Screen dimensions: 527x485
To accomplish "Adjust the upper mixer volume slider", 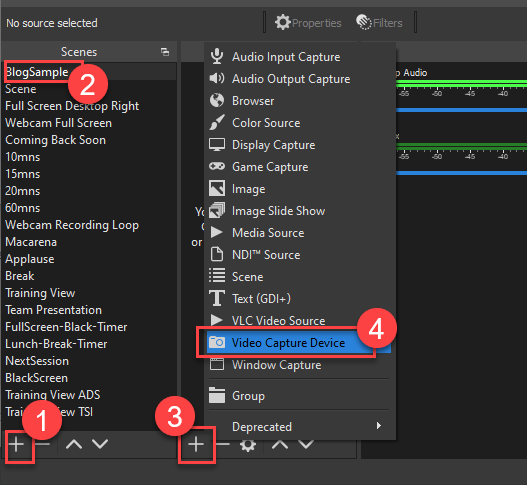I will pyautogui.click(x=461, y=110).
